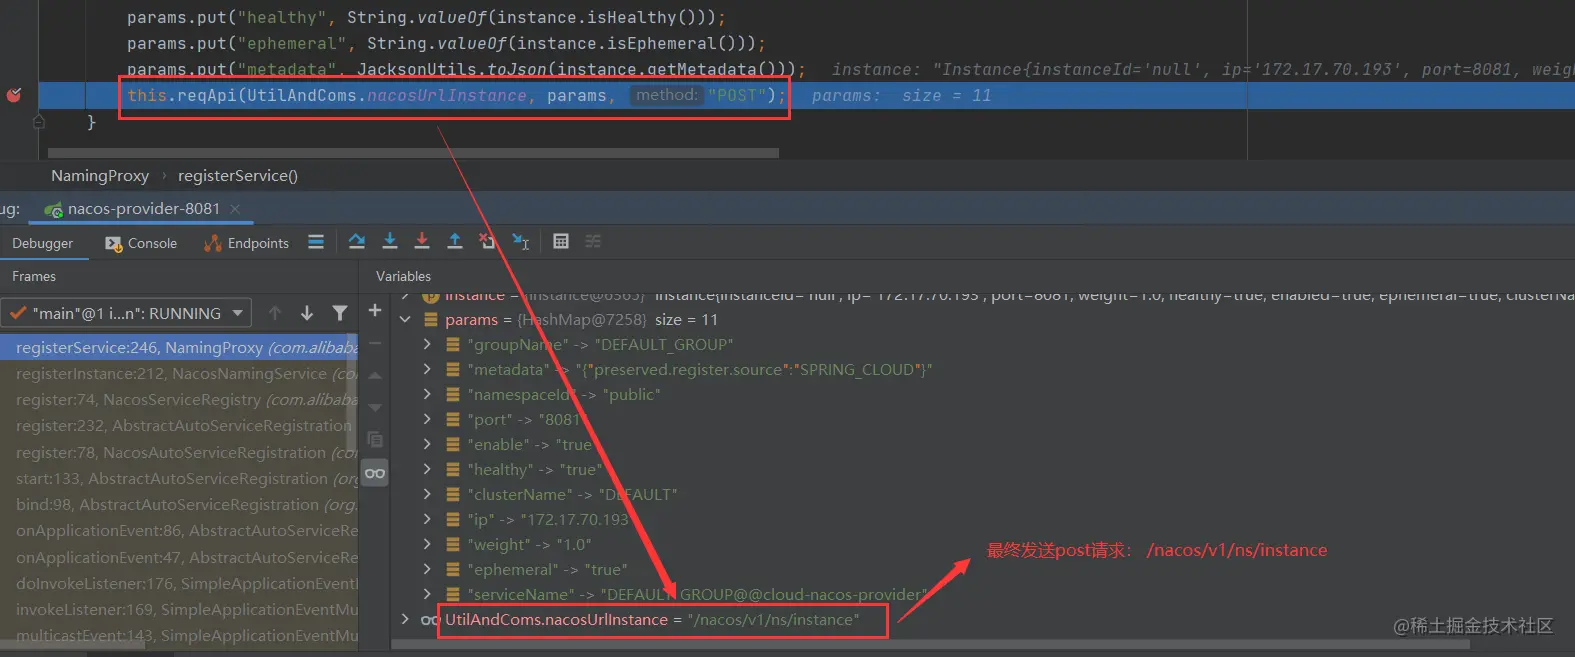
Task: Expand the "ip" map entry
Action: (427, 519)
